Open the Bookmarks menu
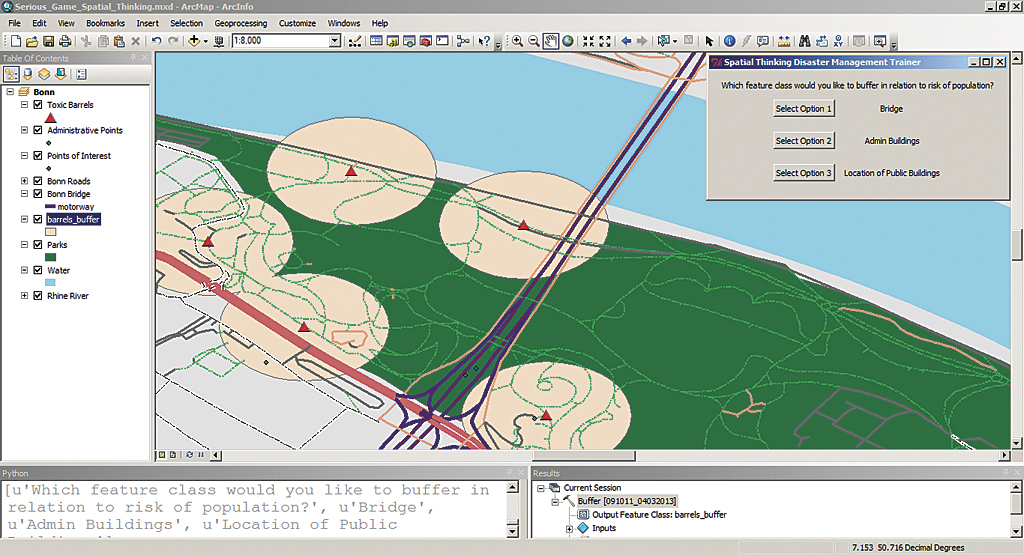Image resolution: width=1024 pixels, height=555 pixels. [x=105, y=22]
